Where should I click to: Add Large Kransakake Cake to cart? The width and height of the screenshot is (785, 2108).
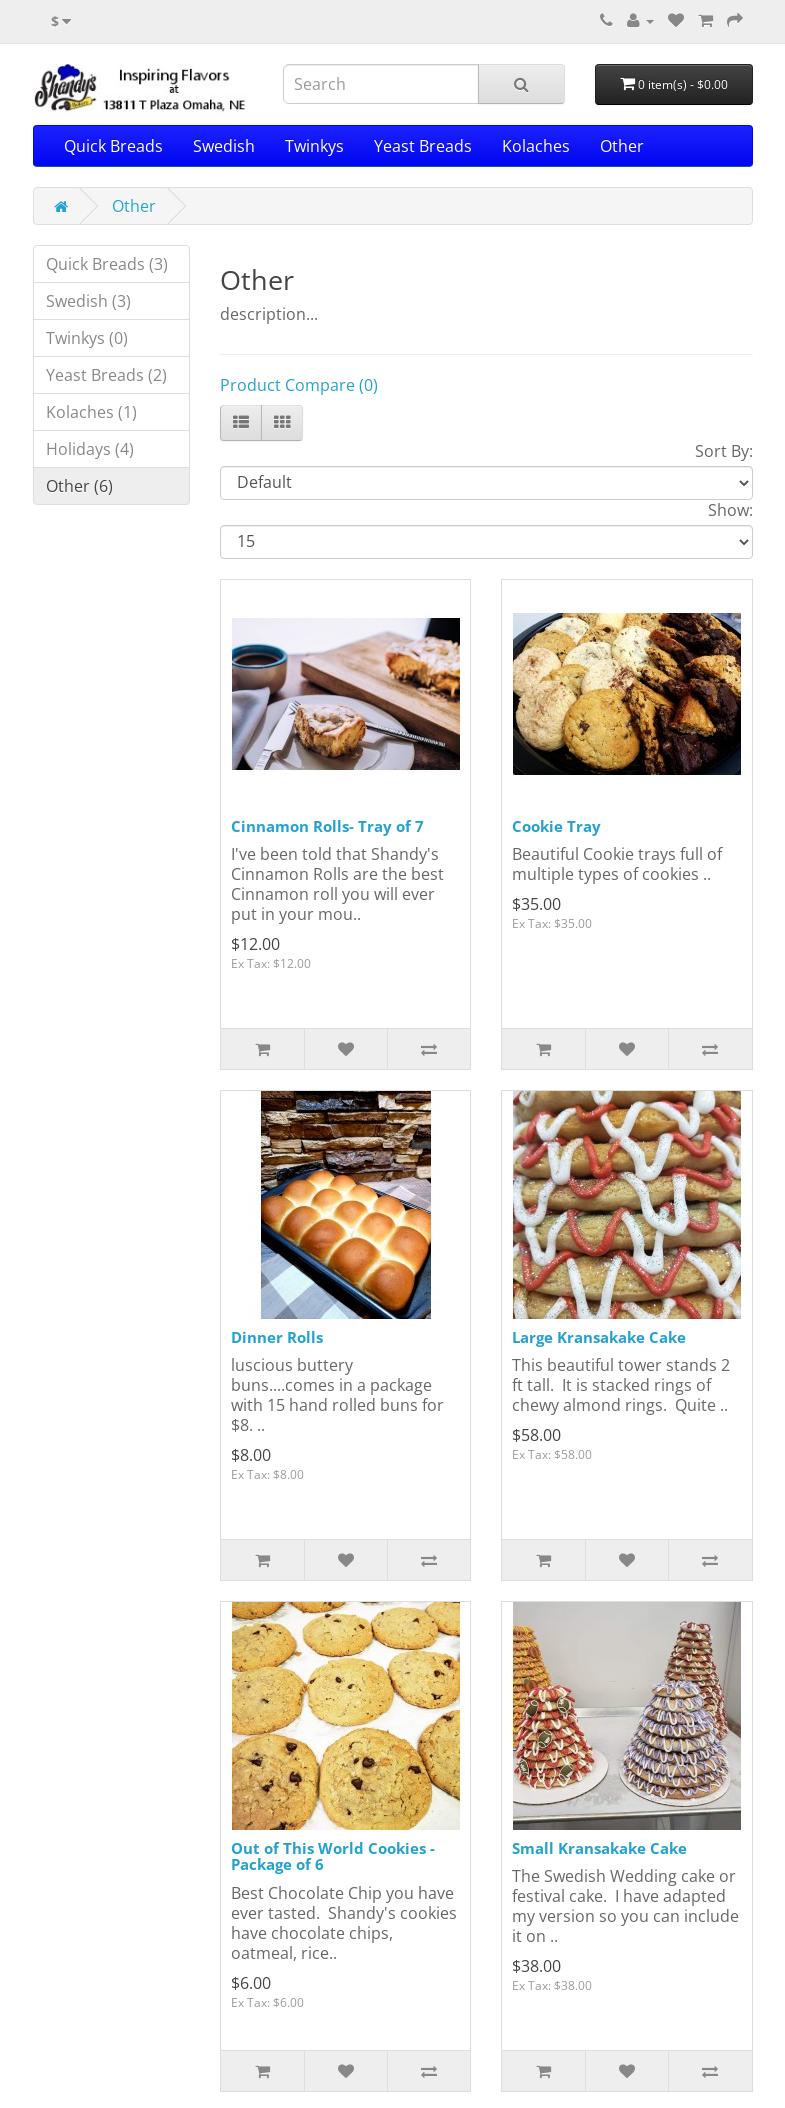point(544,1560)
